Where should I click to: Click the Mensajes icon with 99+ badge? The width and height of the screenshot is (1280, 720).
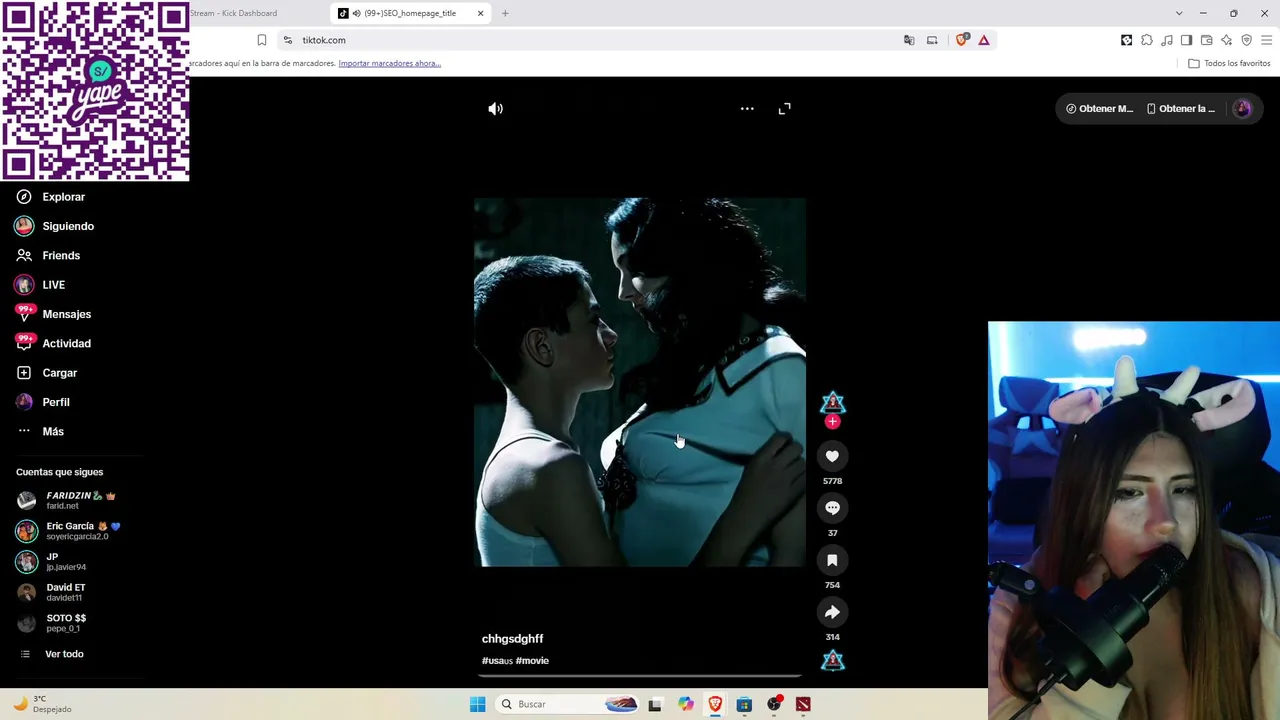pos(24,314)
